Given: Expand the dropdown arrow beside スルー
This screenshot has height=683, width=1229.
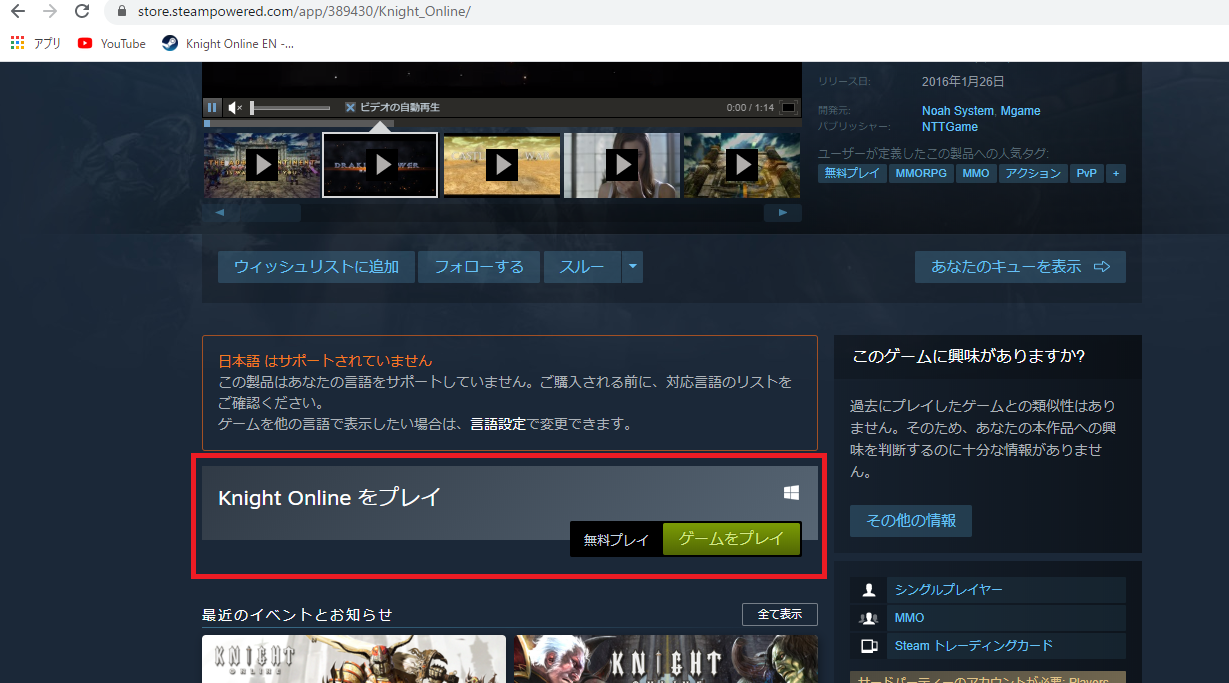Looking at the screenshot, I should (x=632, y=267).
